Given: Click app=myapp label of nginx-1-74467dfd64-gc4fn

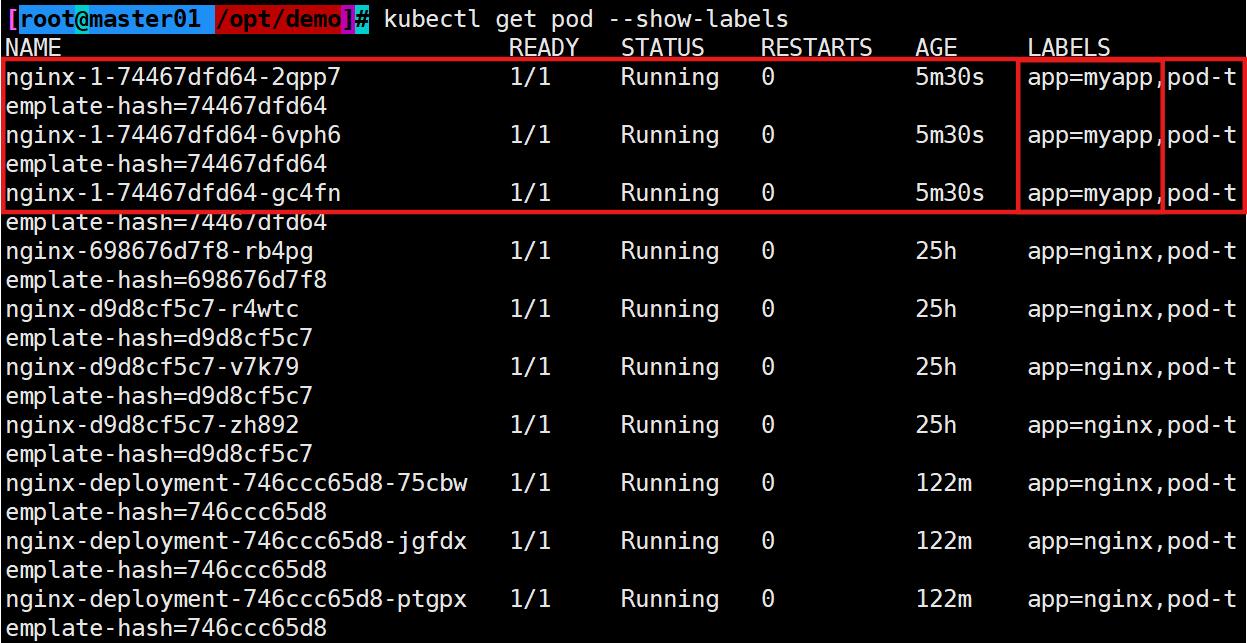Looking at the screenshot, I should (x=1090, y=193).
